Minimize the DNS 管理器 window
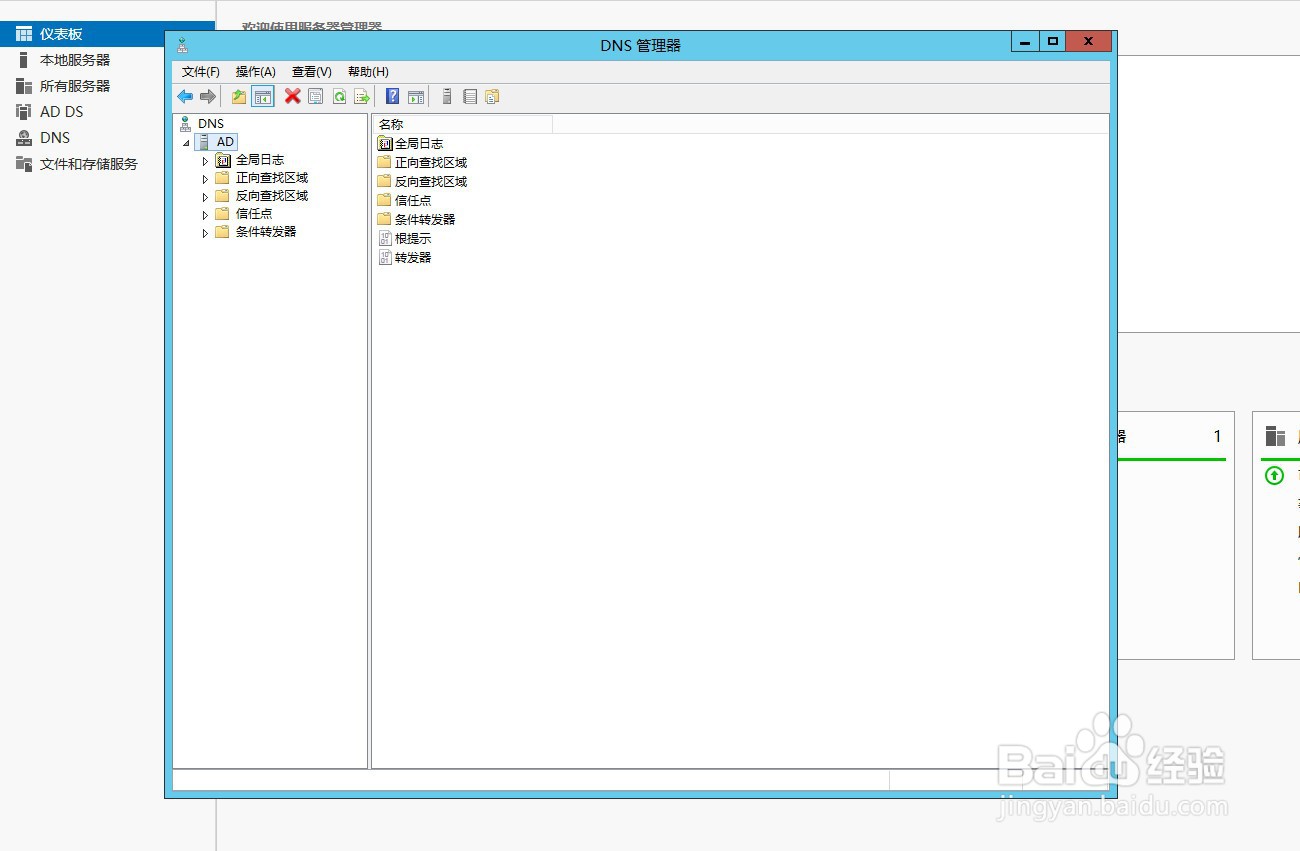1300x851 pixels. (x=1025, y=42)
